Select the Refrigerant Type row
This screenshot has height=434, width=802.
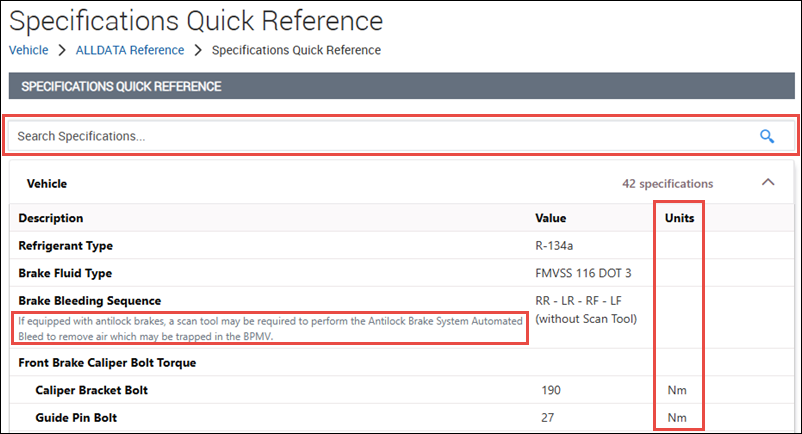pos(66,245)
